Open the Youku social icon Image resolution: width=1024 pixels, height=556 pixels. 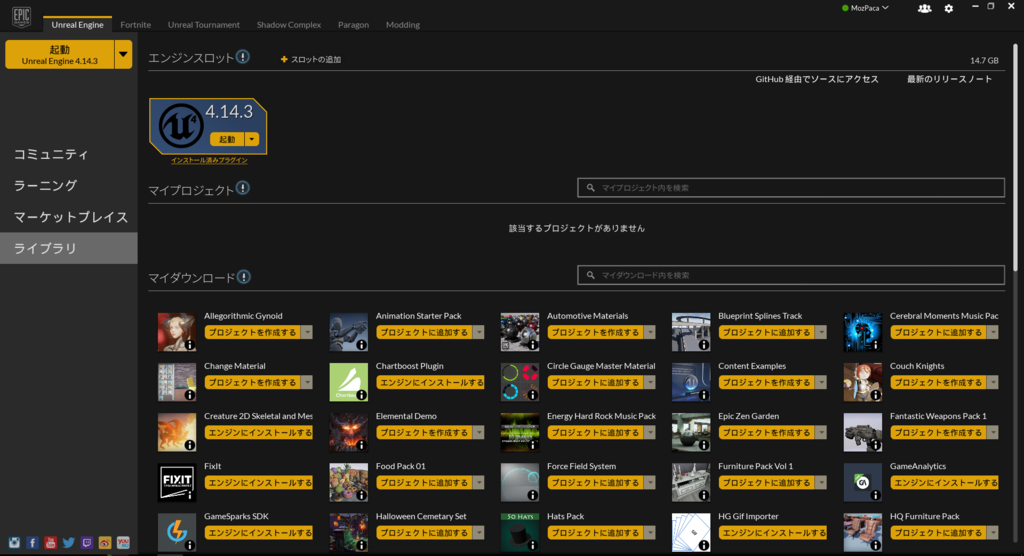123,543
